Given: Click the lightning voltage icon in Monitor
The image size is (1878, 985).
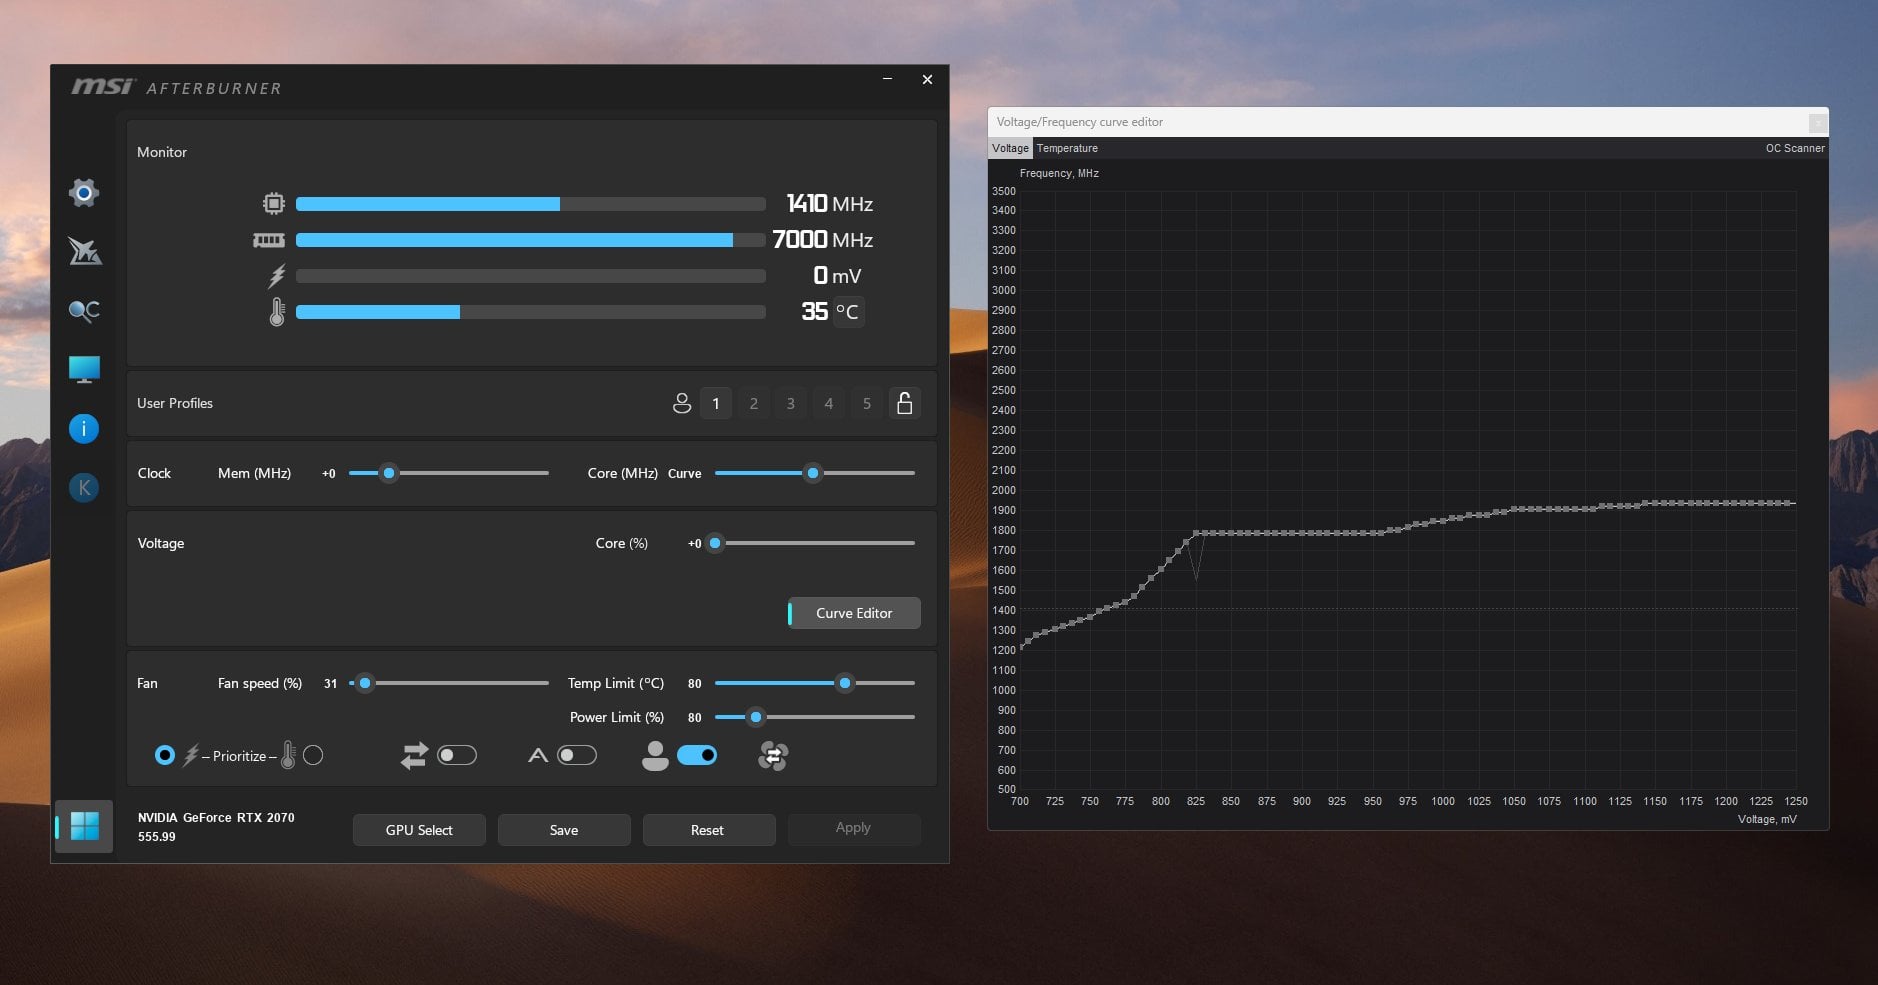Looking at the screenshot, I should [x=277, y=276].
